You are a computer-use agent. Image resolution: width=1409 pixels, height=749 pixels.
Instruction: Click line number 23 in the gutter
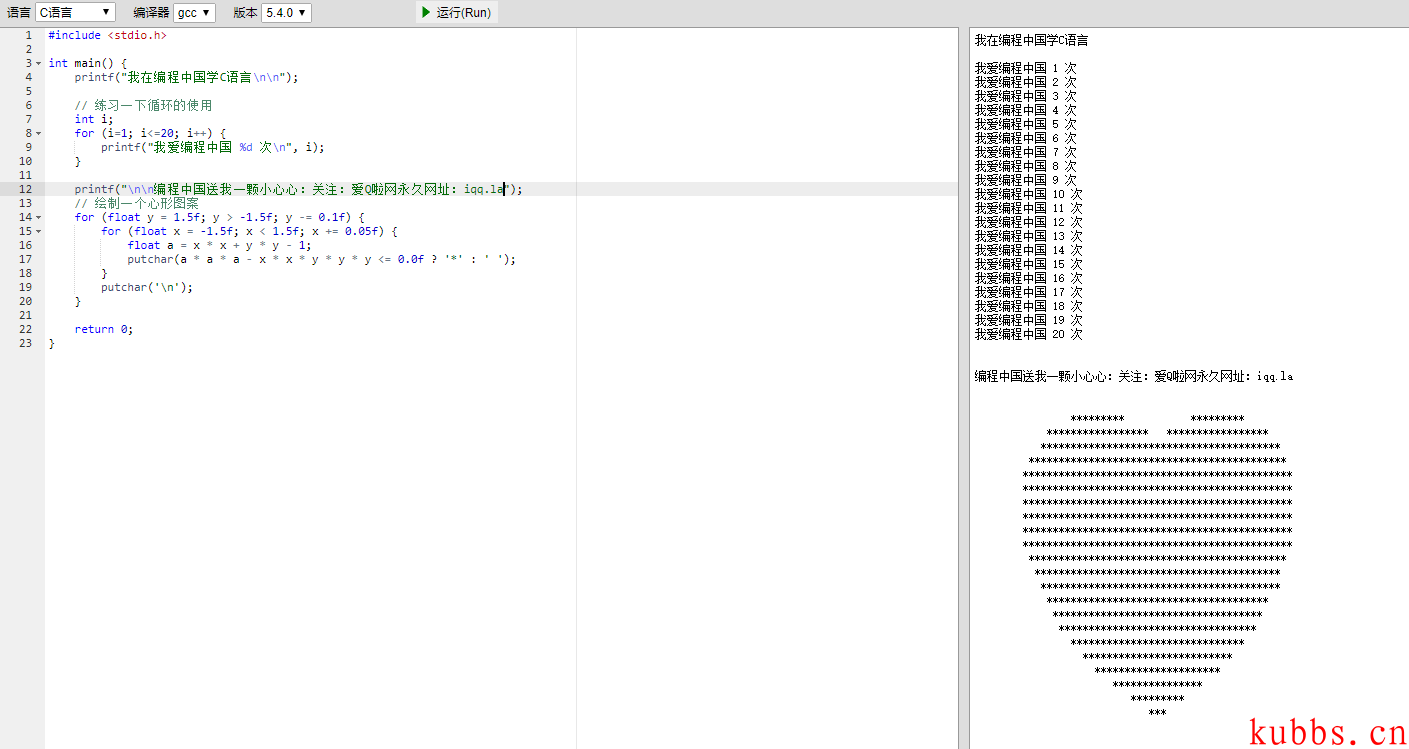coord(25,343)
